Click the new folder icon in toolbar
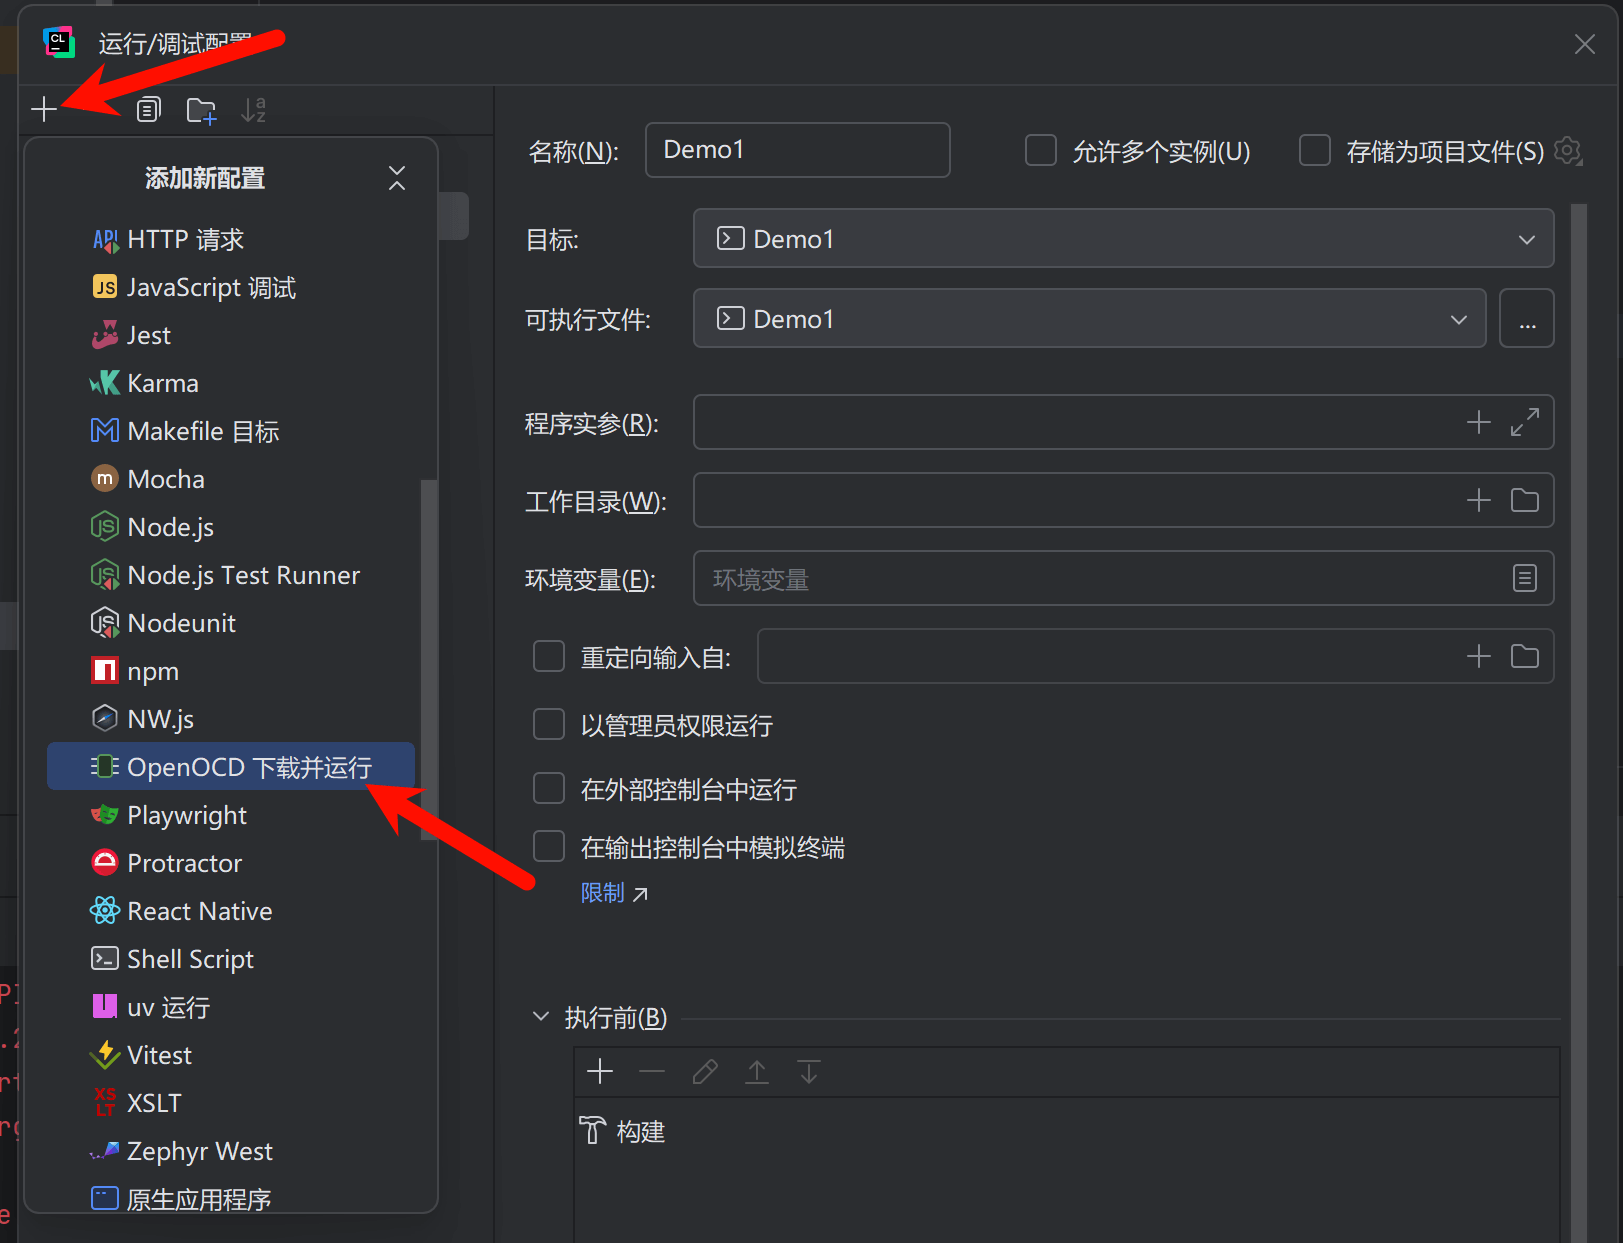Screen dimensions: 1623x1243 coord(201,110)
